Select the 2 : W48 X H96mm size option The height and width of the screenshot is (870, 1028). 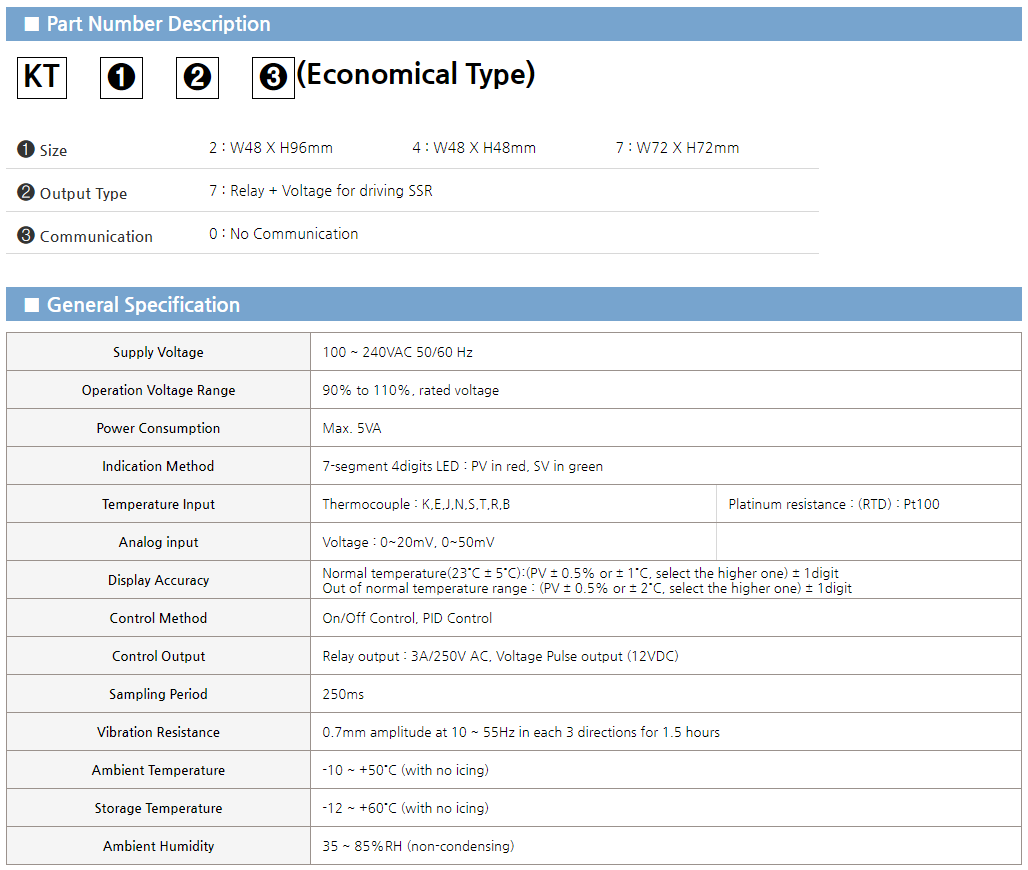[x=271, y=148]
